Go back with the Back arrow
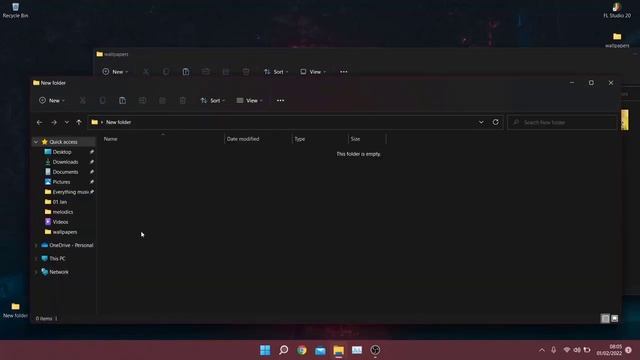Viewport: 640px width, 360px height. (x=39, y=122)
